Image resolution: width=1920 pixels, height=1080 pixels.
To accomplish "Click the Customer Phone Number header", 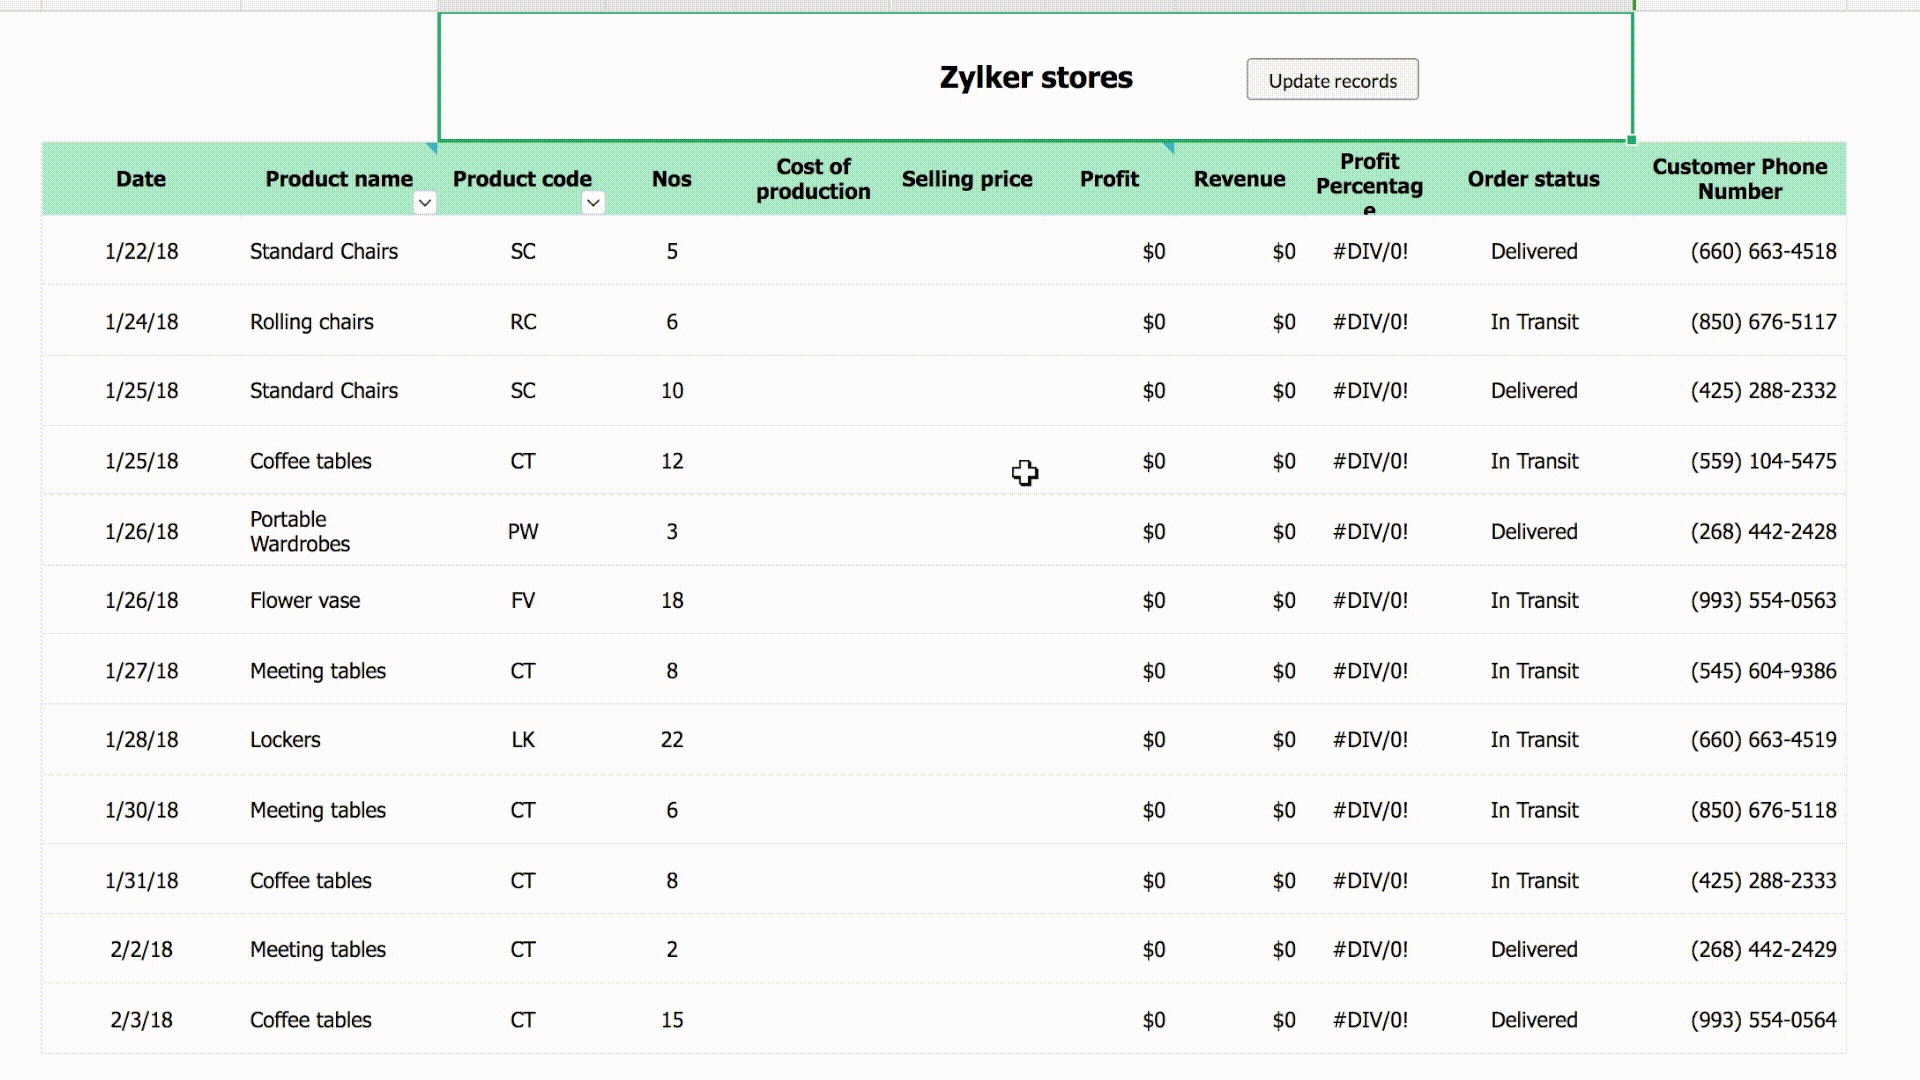I will 1739,178.
